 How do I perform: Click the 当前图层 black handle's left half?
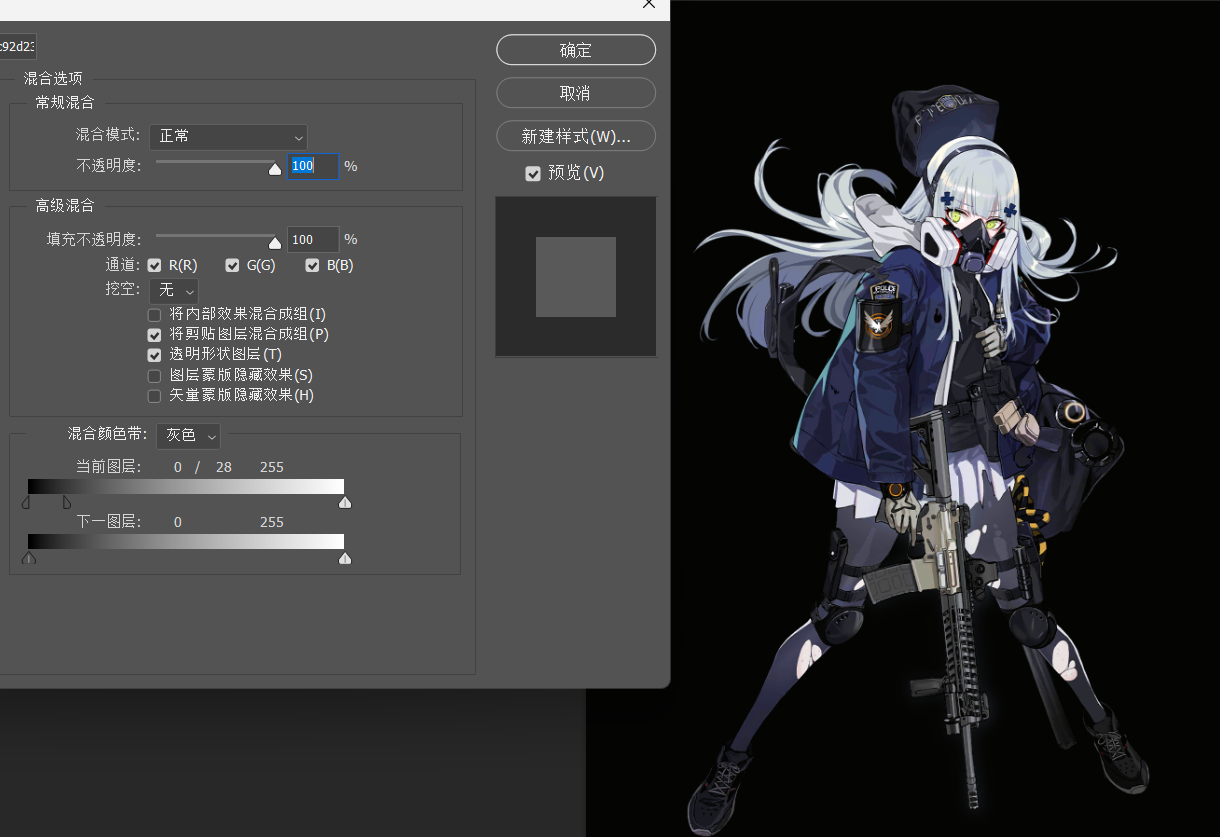coord(26,502)
